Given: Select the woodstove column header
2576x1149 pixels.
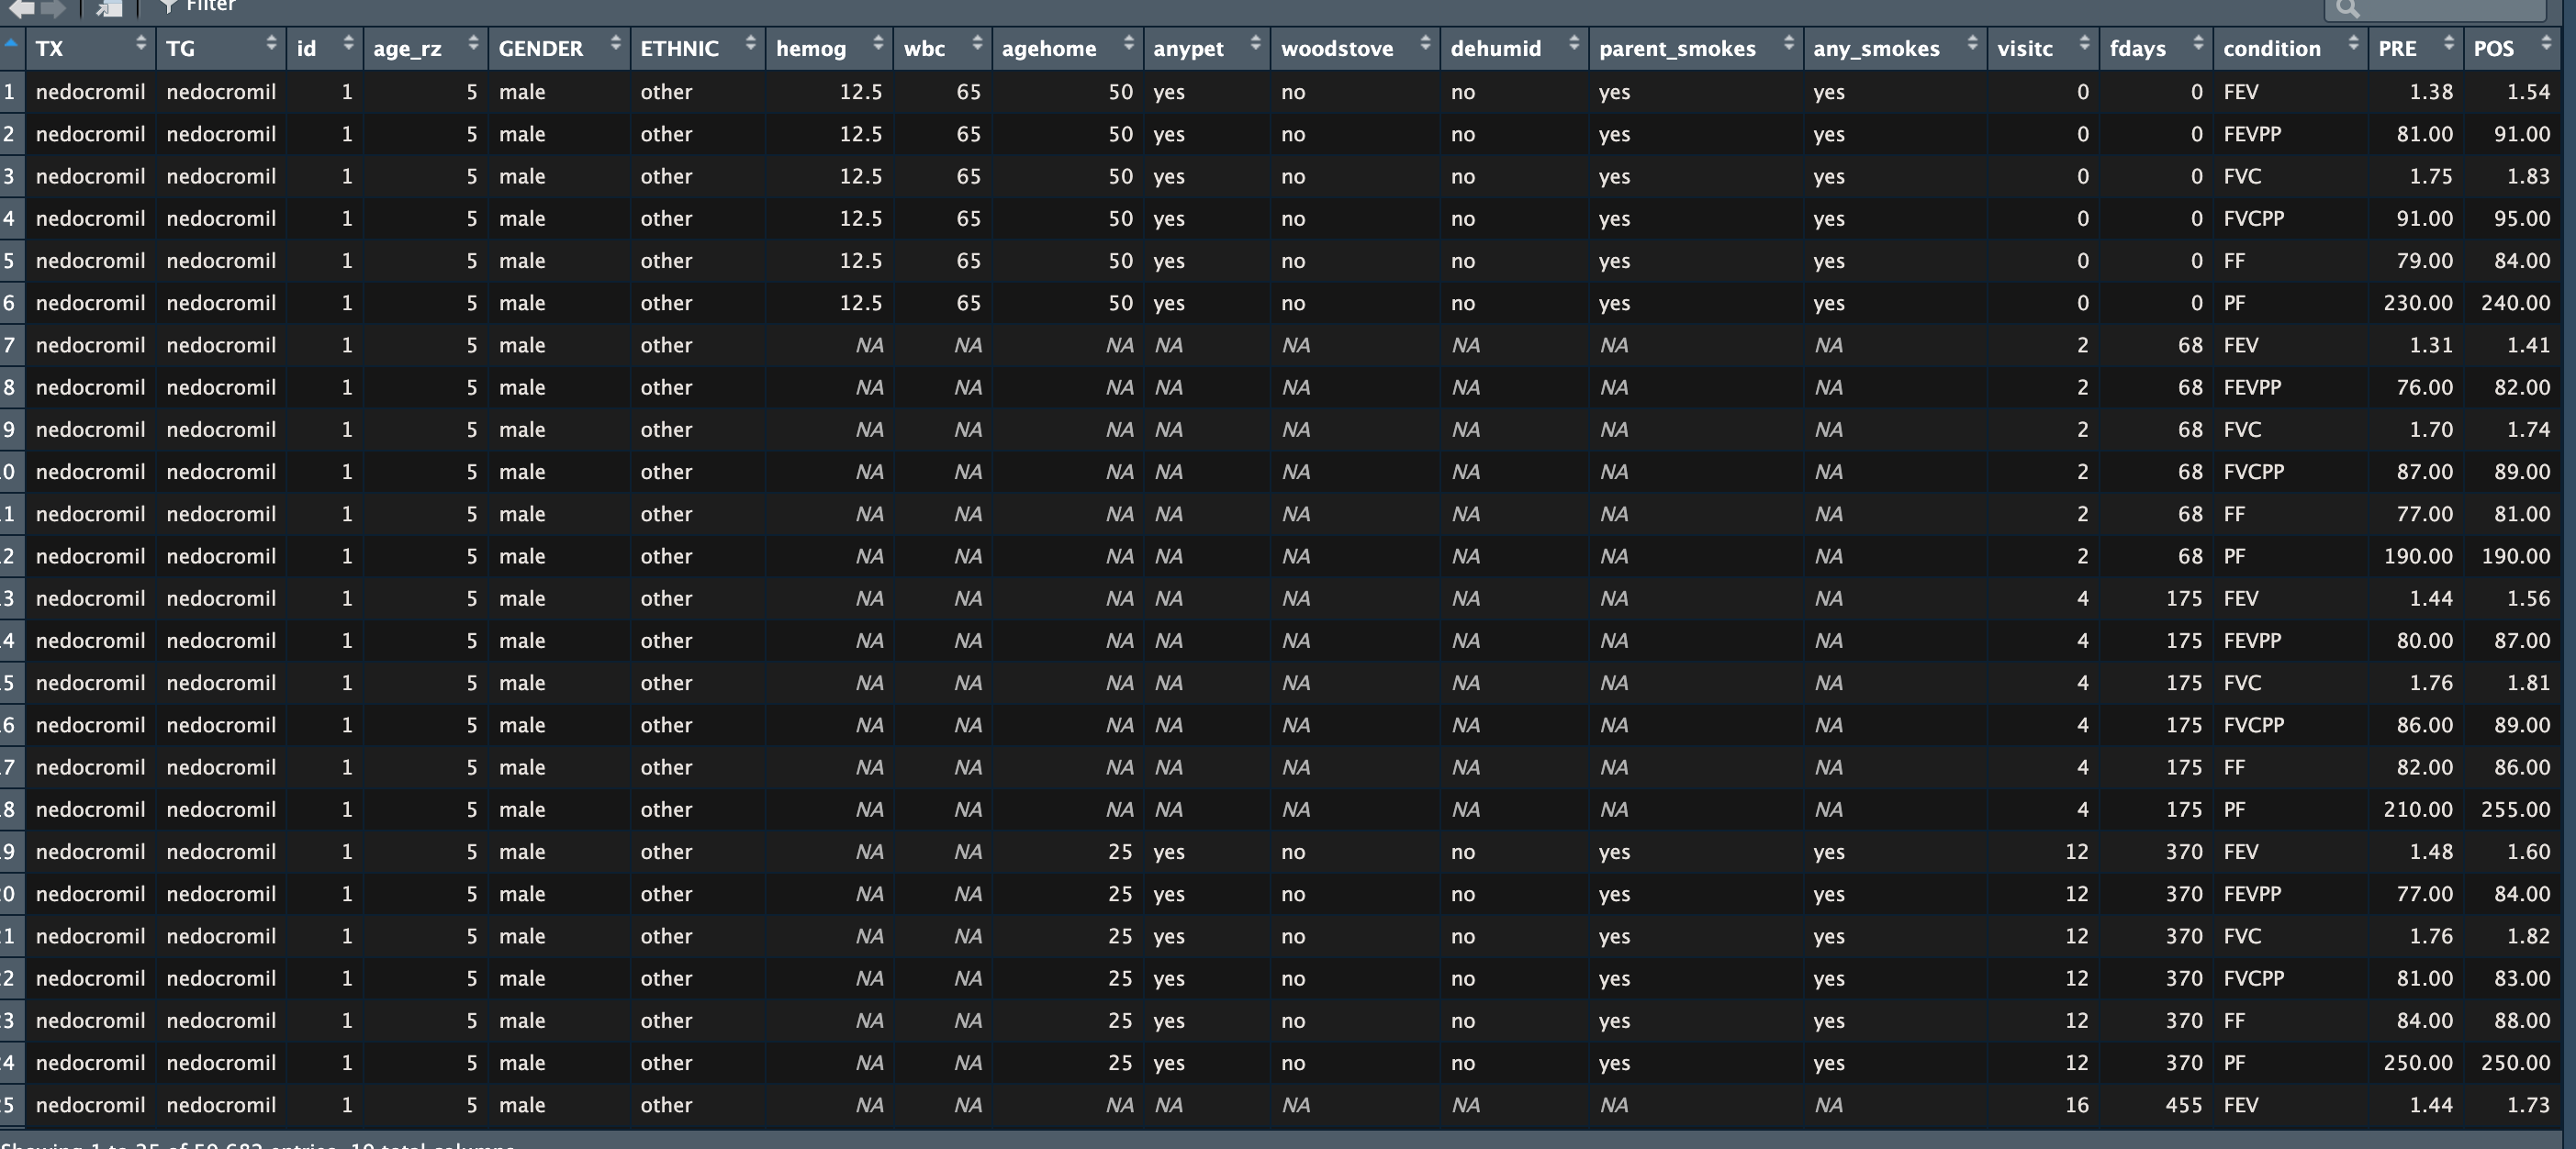Looking at the screenshot, I should 1336,48.
